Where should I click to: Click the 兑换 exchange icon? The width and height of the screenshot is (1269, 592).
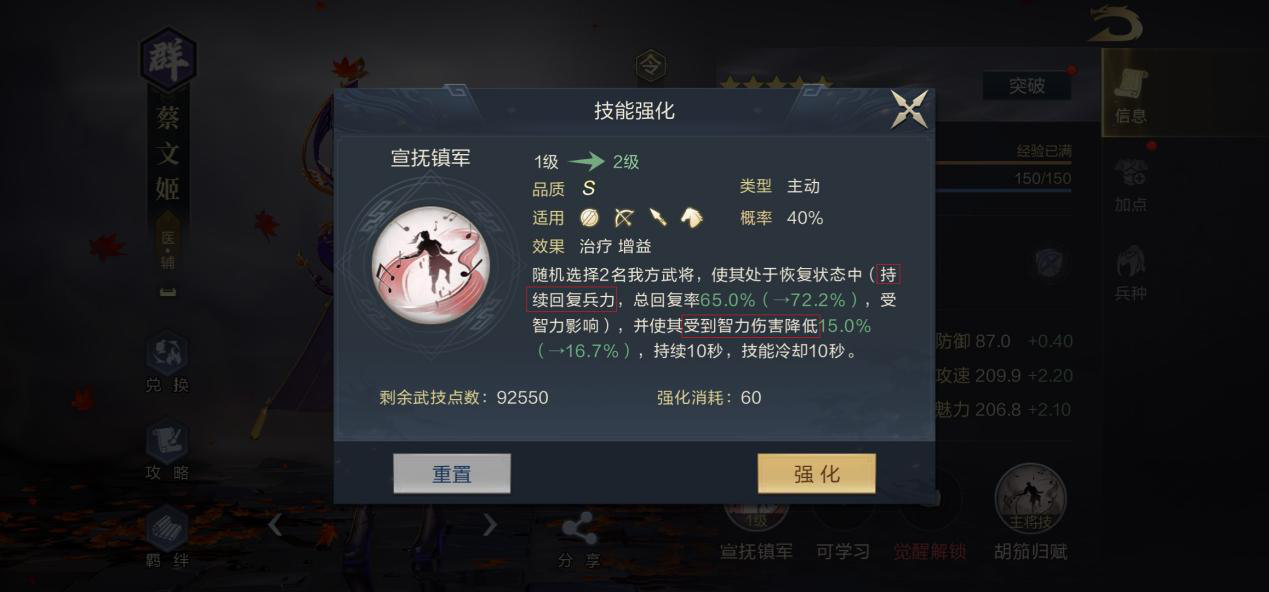(x=167, y=362)
